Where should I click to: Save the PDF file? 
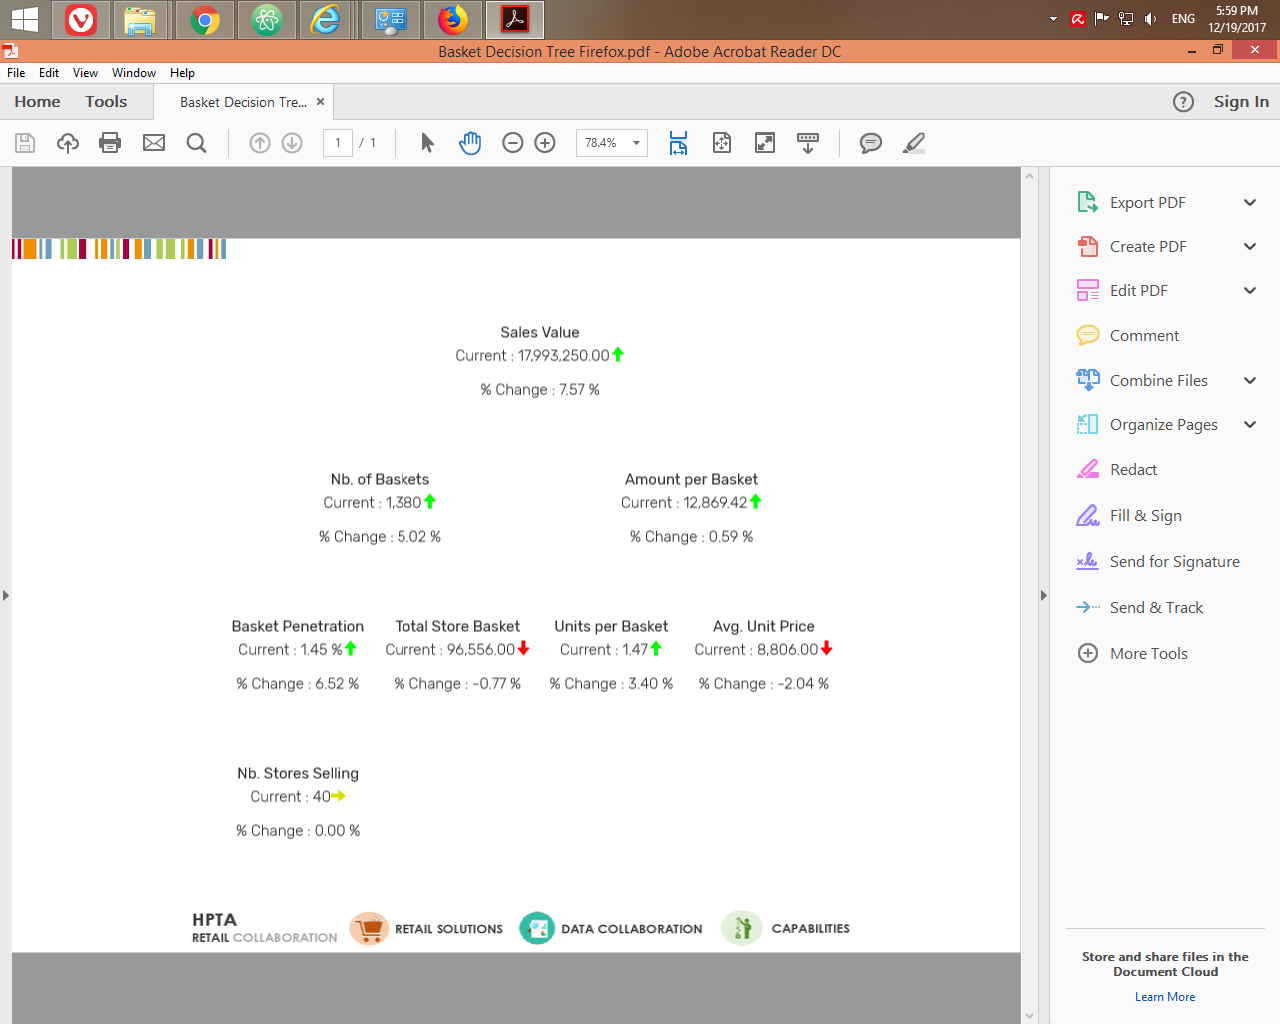tap(24, 142)
